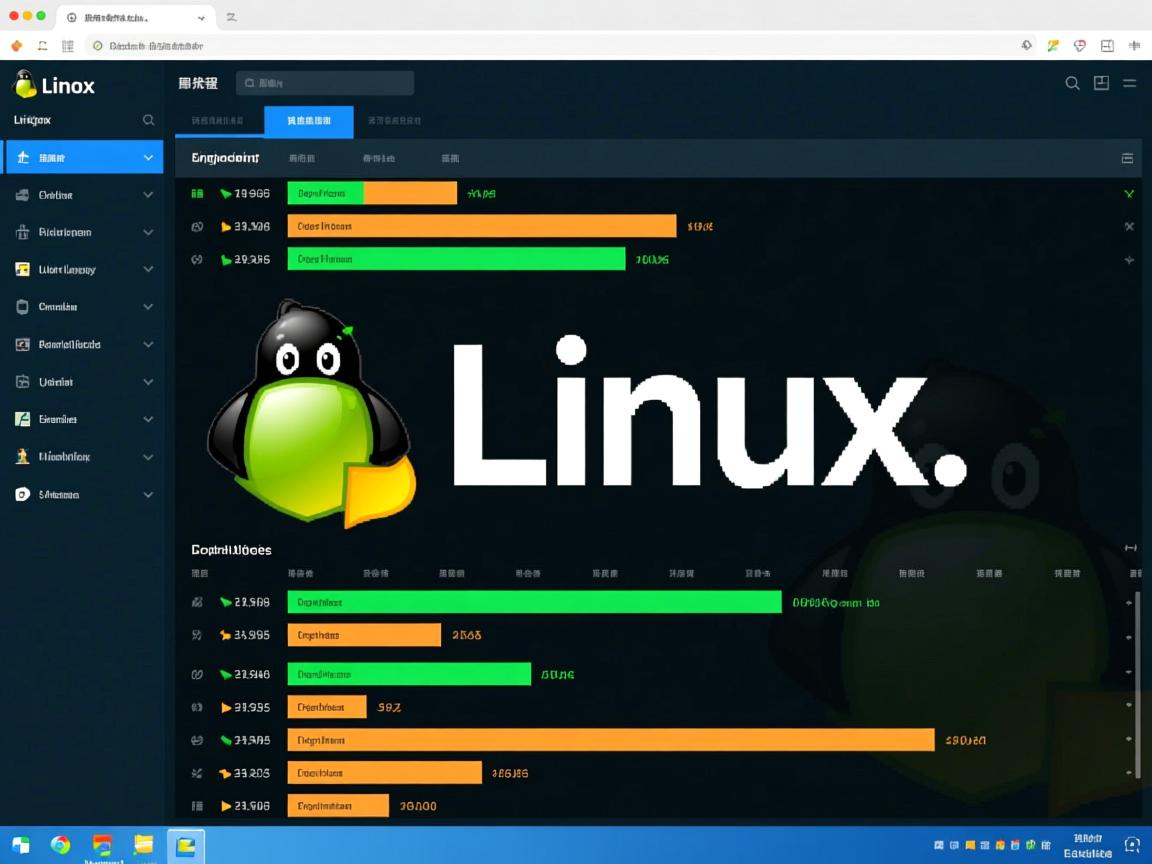Click the Engjnodoint column header label
Screen dimensions: 1152x864
point(224,157)
